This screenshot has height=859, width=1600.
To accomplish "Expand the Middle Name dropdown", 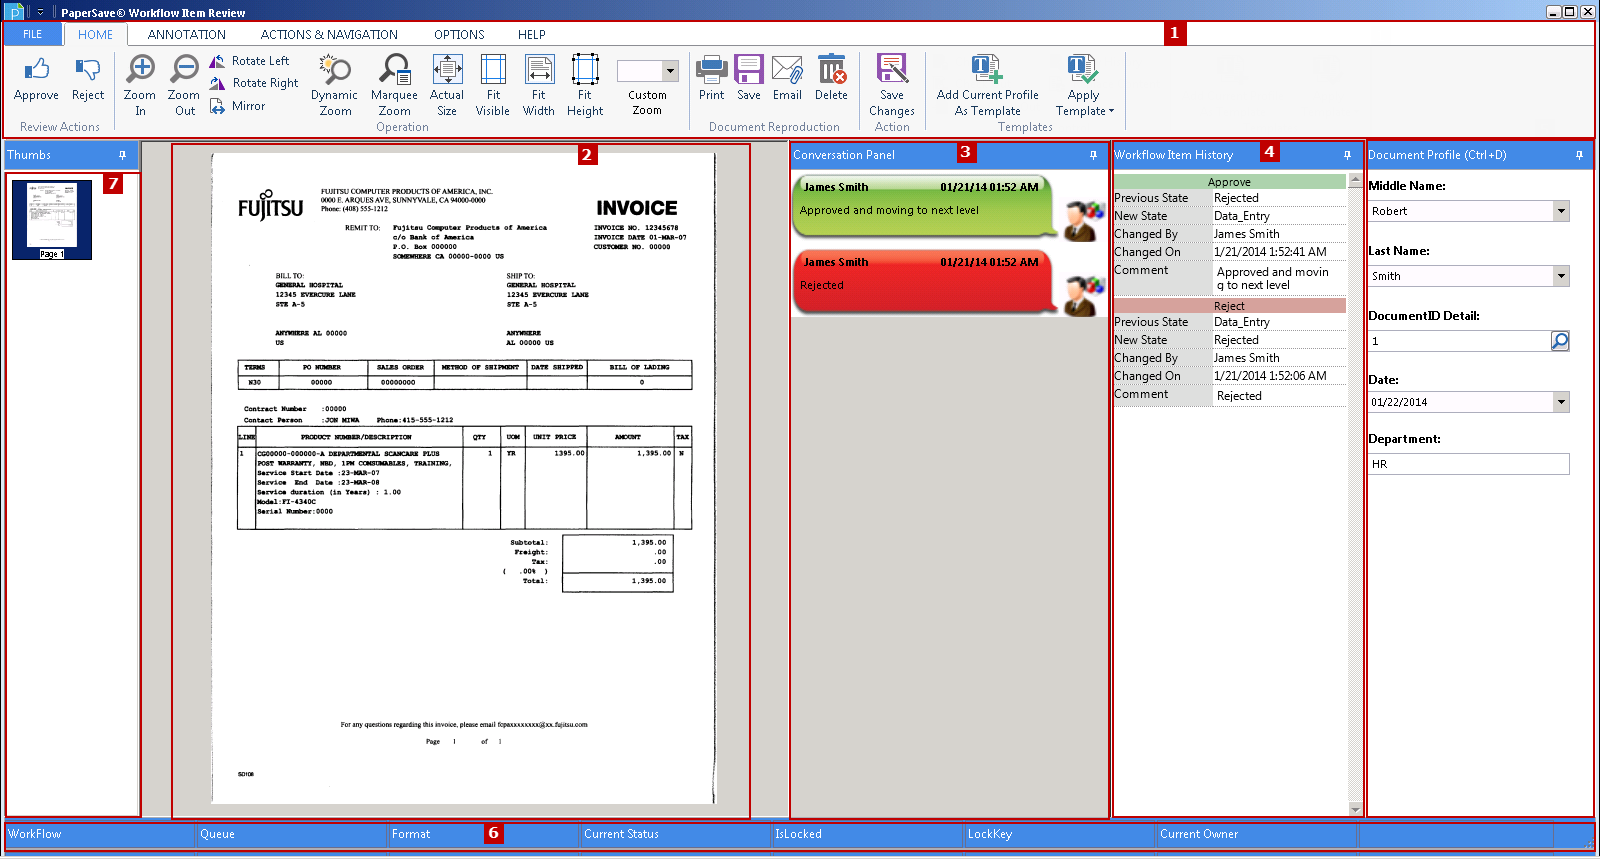I will pyautogui.click(x=1561, y=211).
